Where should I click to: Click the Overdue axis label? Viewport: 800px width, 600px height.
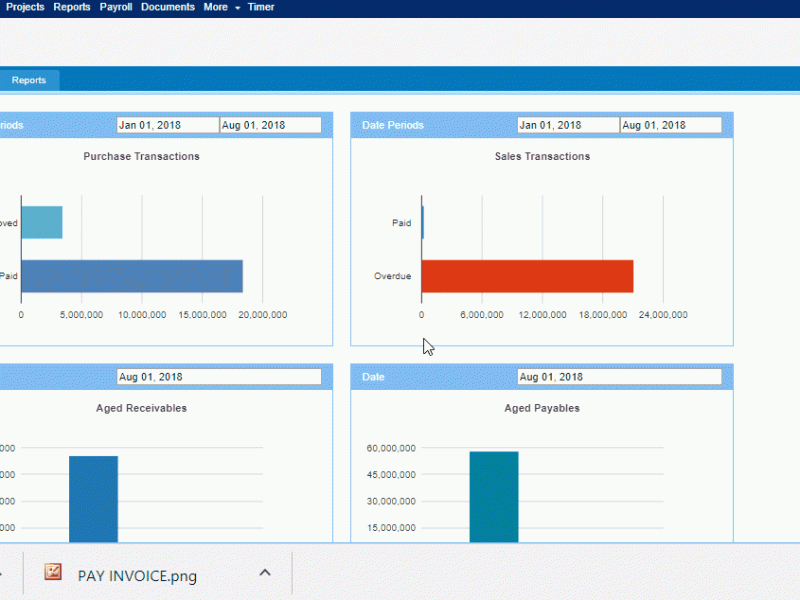[x=392, y=276]
